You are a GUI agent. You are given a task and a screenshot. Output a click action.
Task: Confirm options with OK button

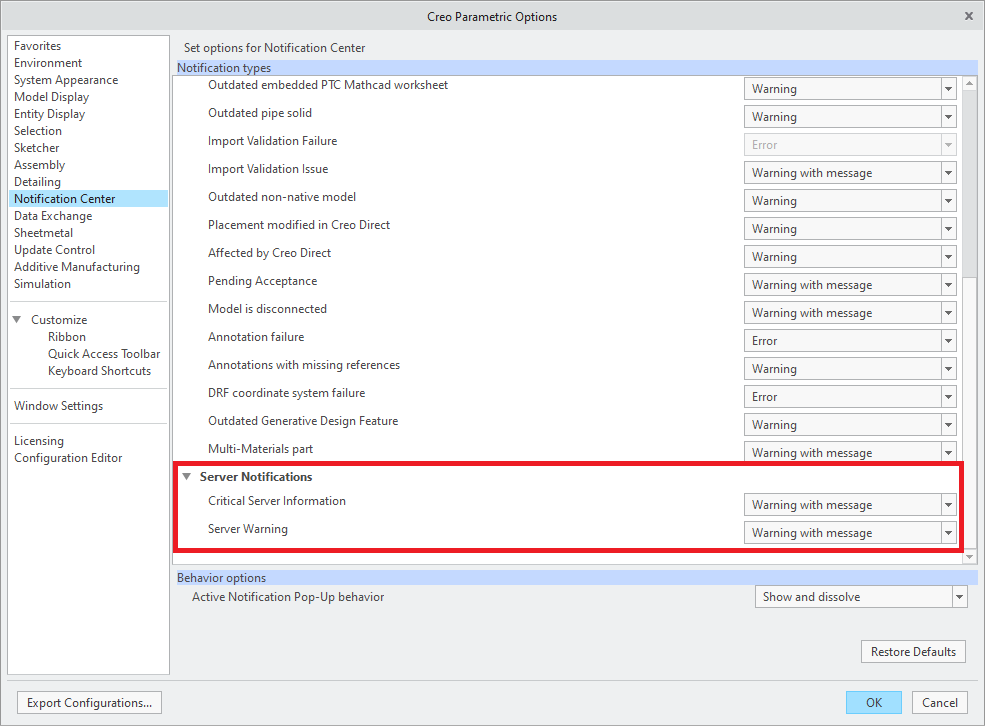[874, 703]
